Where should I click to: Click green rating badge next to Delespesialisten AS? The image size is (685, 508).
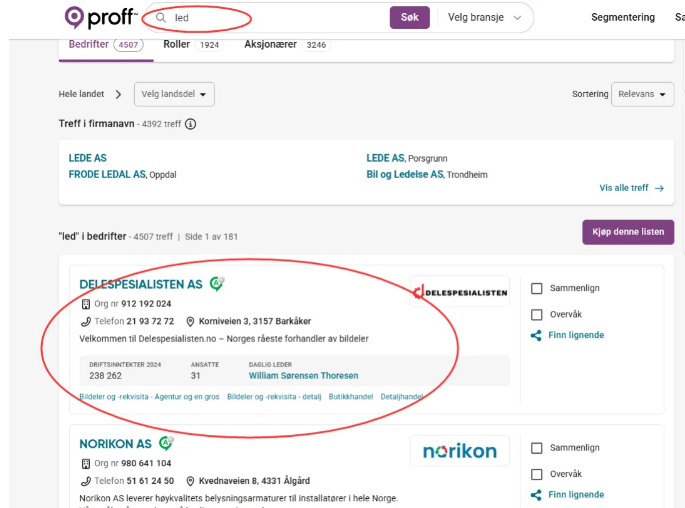[x=217, y=283]
